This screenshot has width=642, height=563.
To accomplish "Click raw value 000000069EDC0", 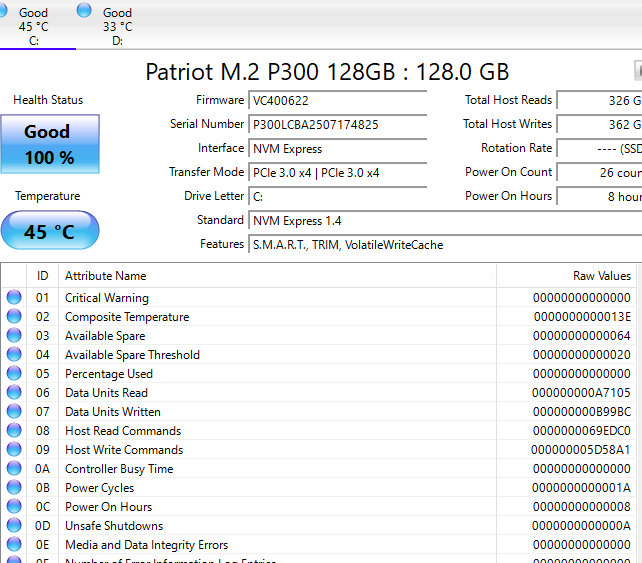I will point(581,431).
